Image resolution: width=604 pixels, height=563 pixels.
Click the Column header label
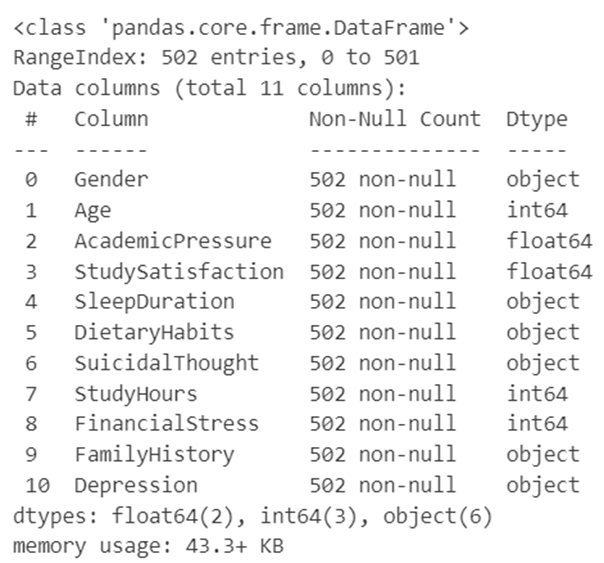click(111, 119)
